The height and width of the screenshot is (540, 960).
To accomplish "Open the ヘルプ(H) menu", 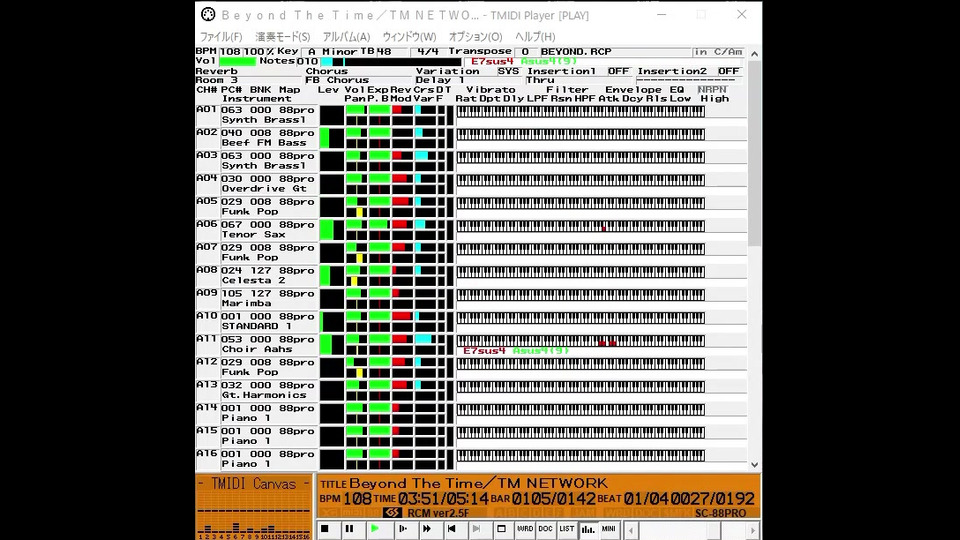I will pyautogui.click(x=534, y=37).
